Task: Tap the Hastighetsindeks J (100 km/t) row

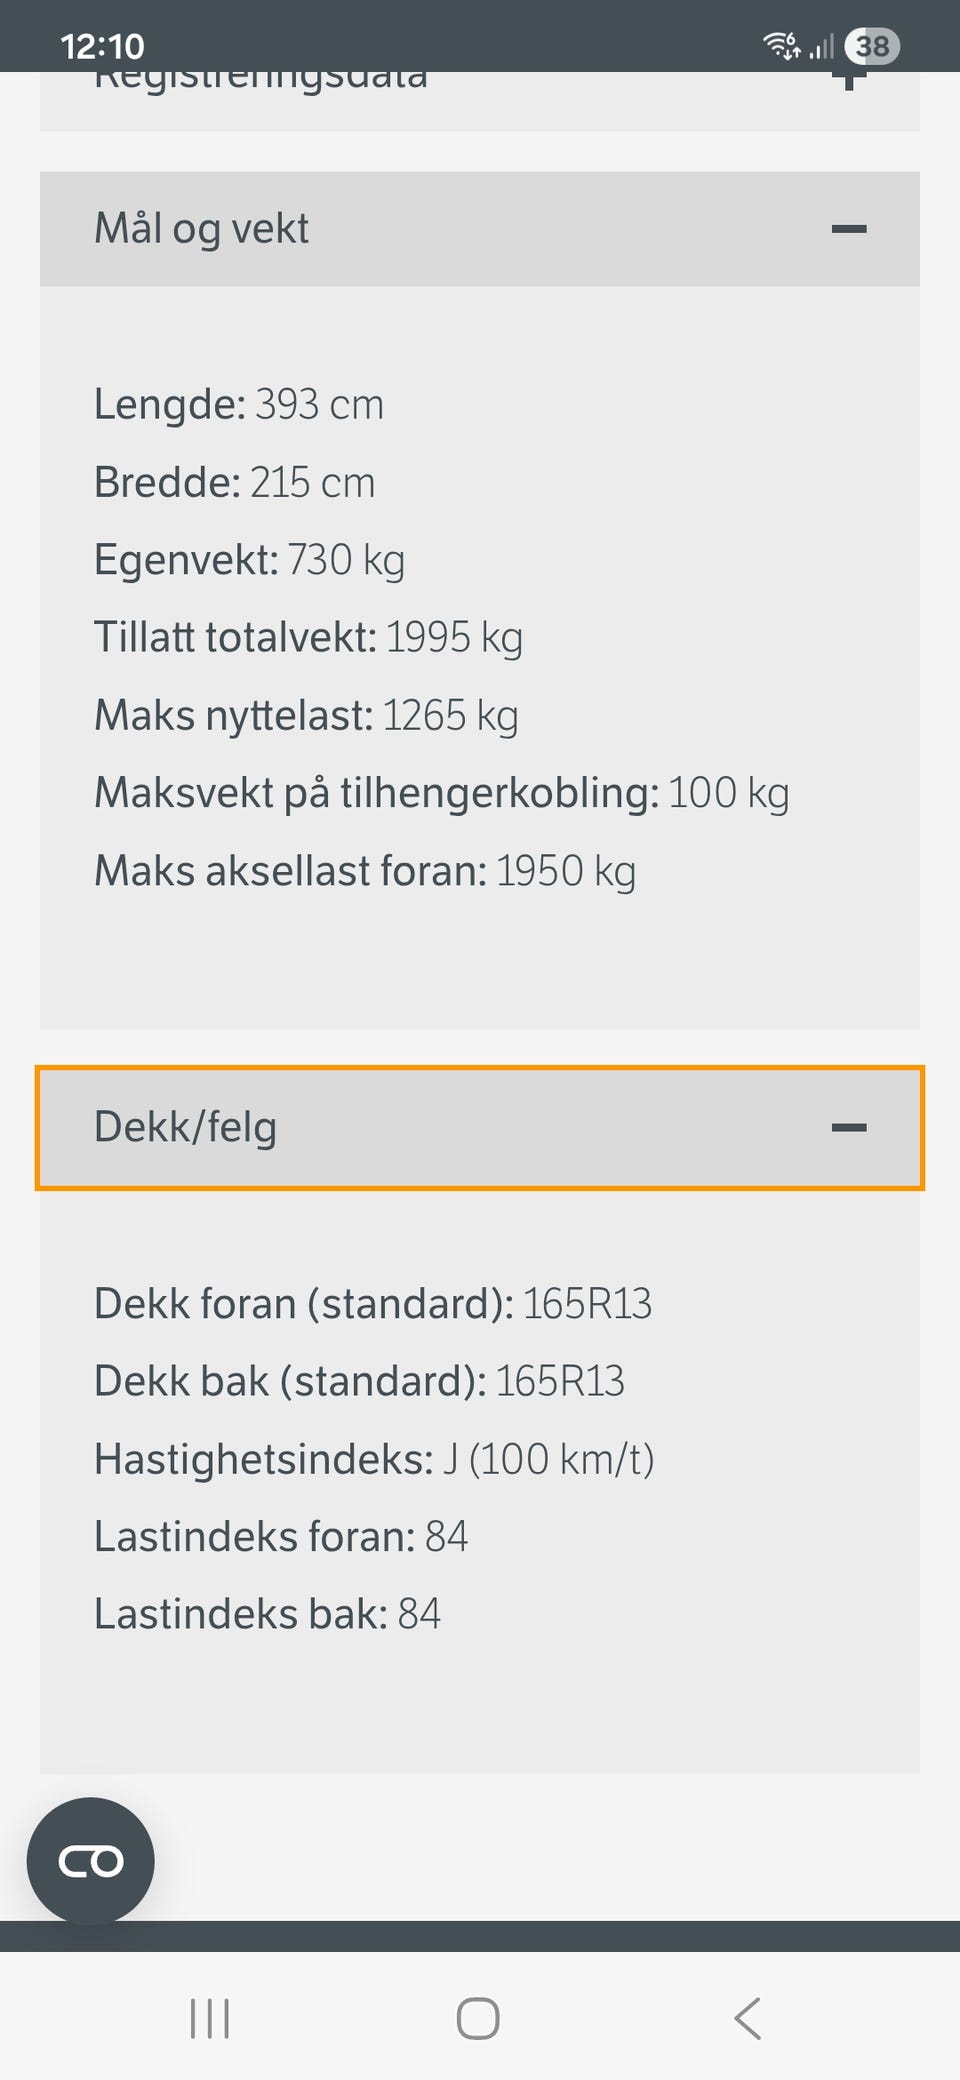Action: pyautogui.click(x=373, y=1459)
